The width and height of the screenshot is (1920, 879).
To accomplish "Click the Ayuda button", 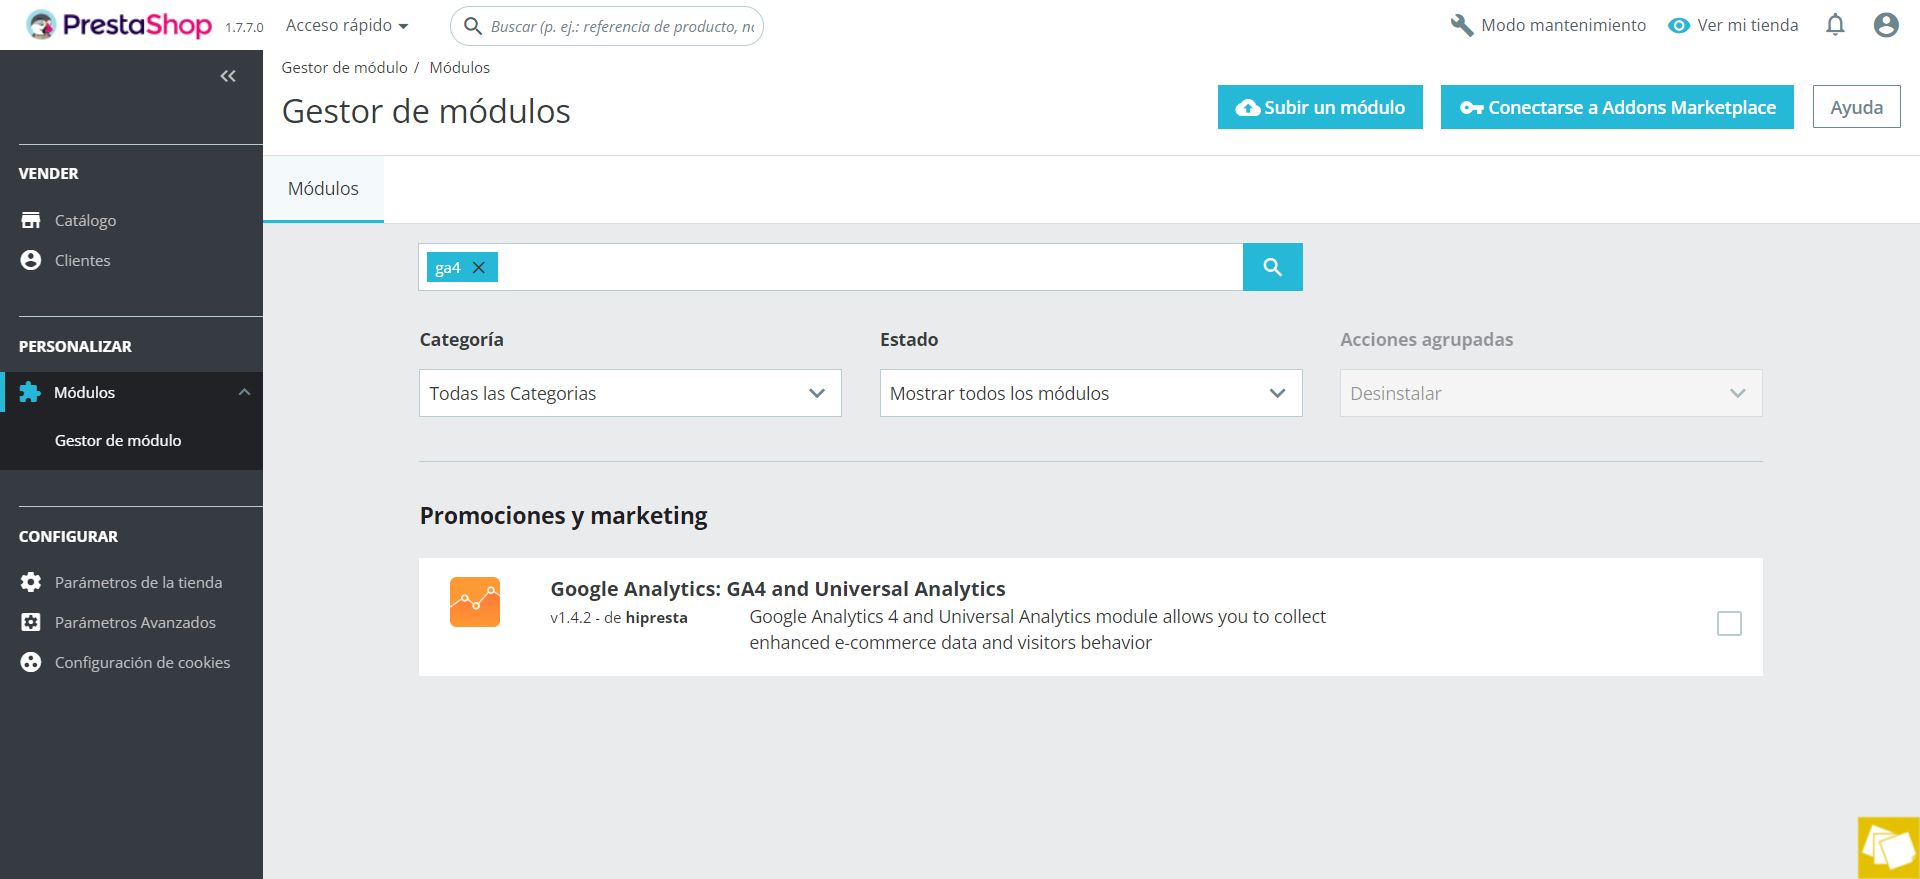I will click(1856, 107).
